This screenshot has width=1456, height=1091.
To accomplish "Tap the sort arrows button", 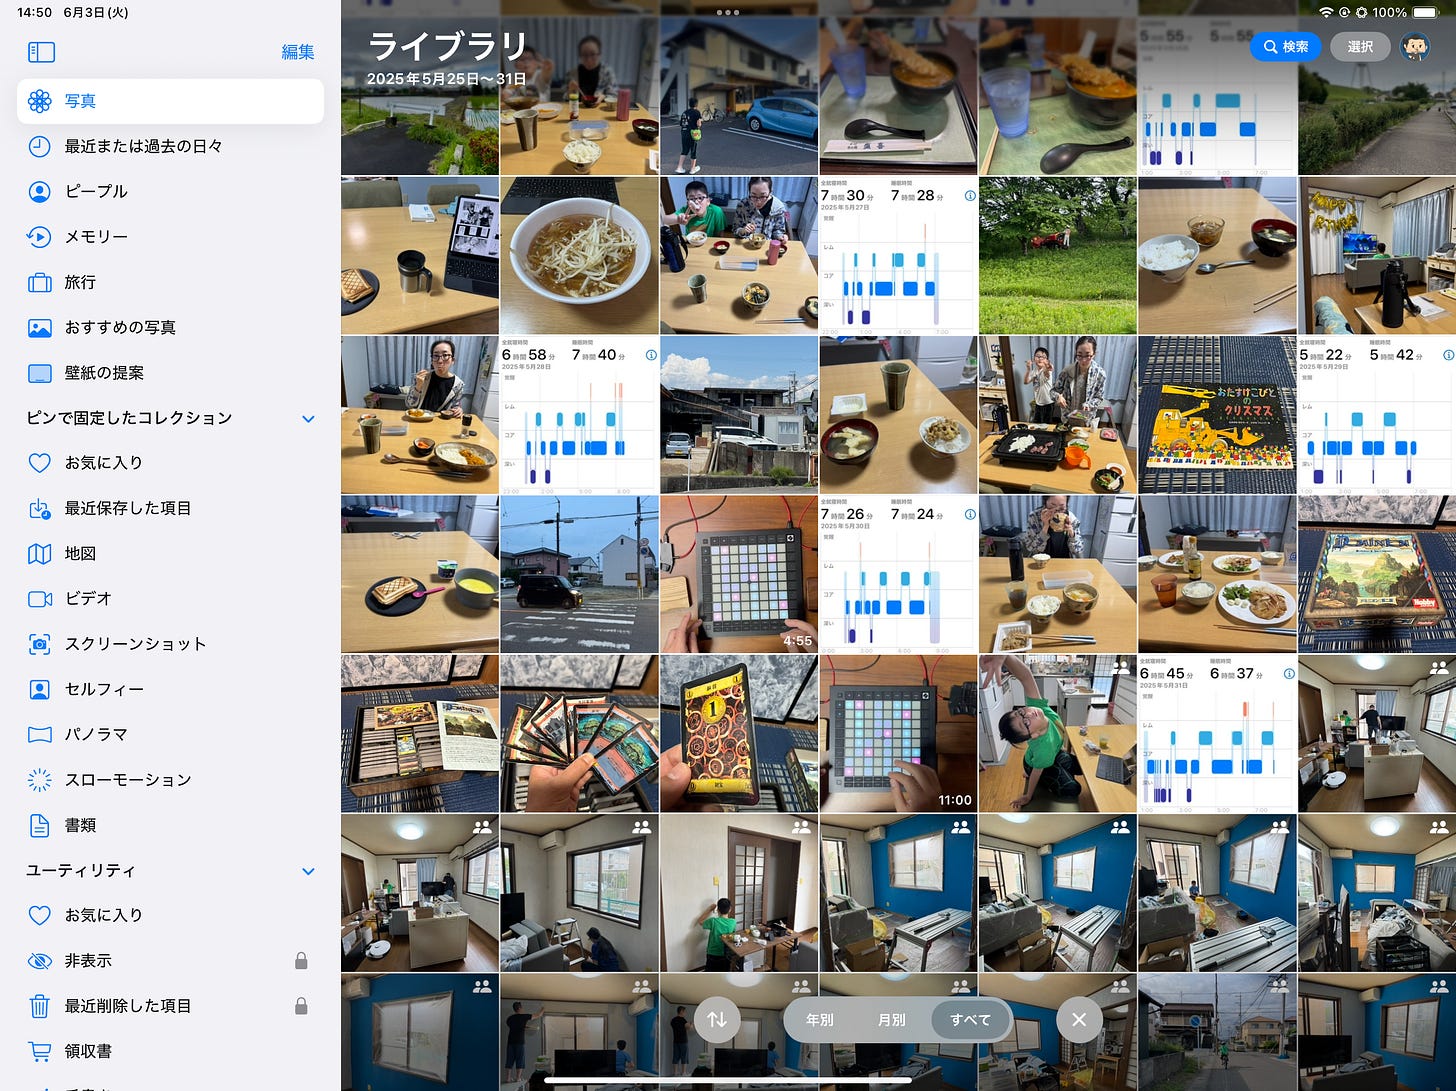I will coord(717,1020).
